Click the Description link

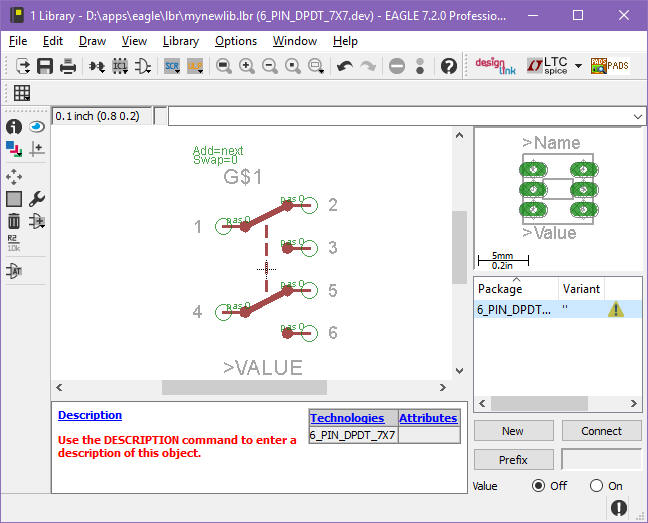tap(90, 415)
